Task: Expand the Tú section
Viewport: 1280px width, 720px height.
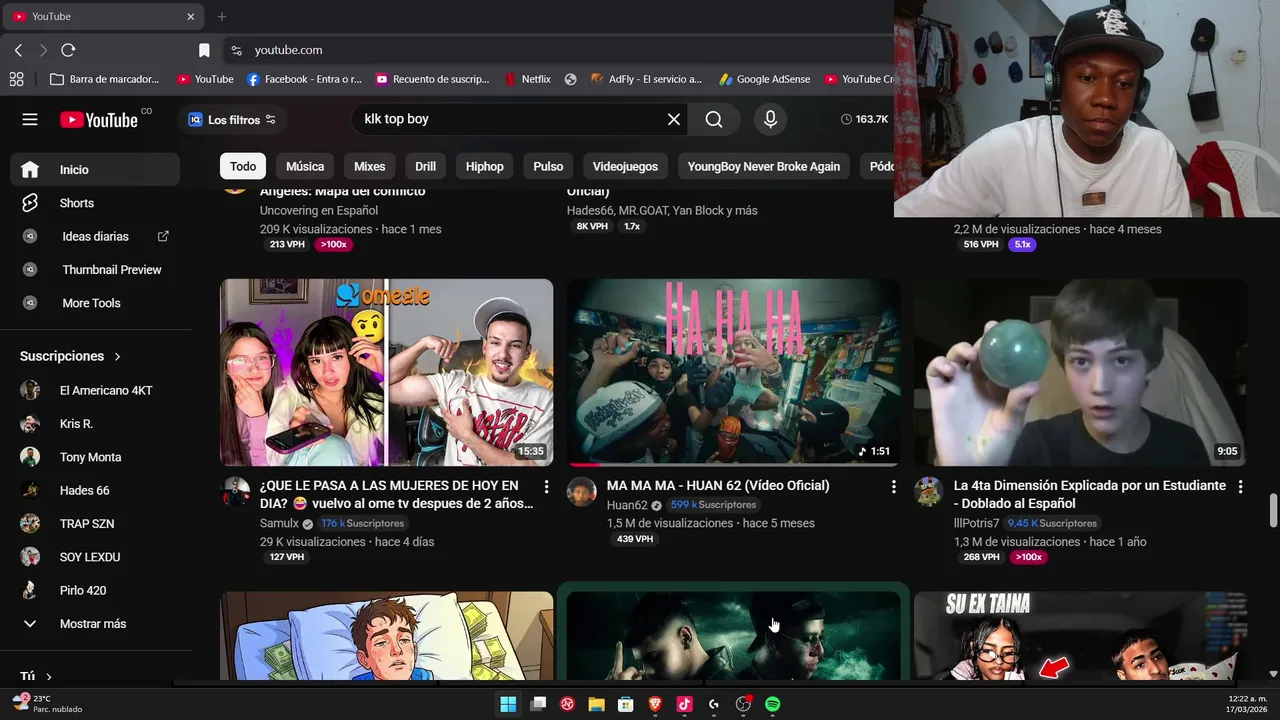Action: point(36,677)
